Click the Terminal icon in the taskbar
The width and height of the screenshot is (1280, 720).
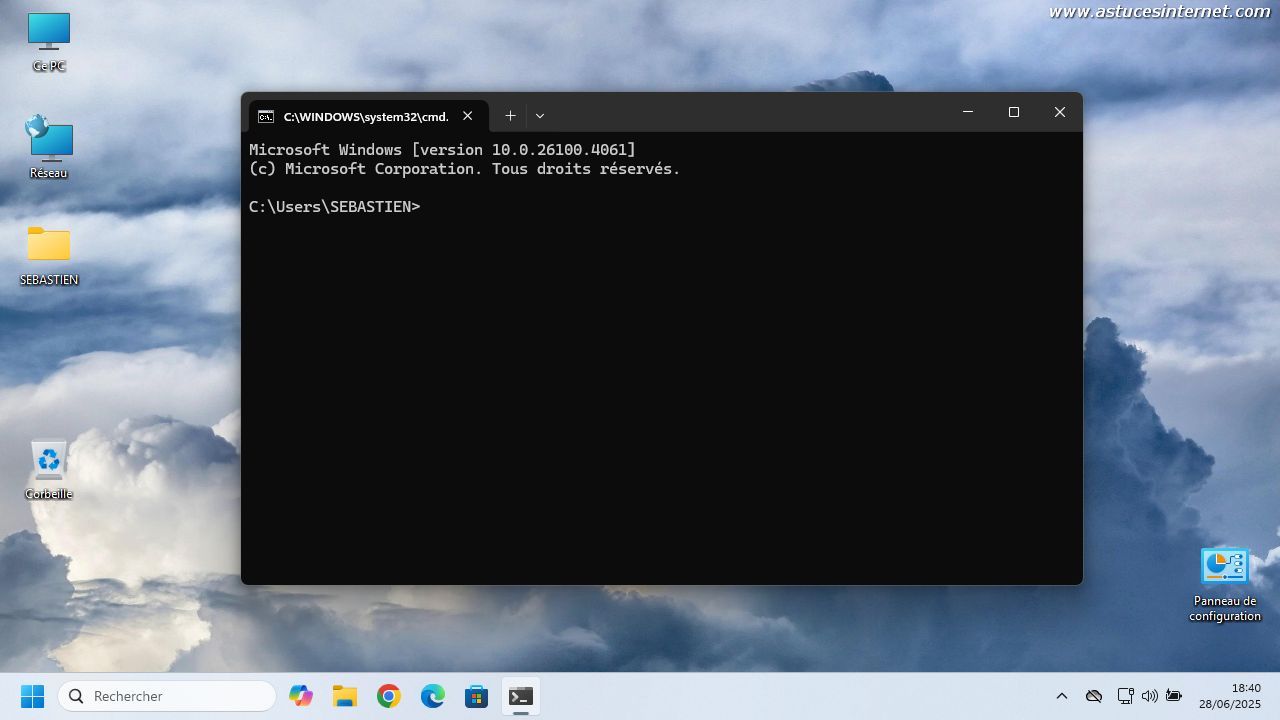tap(521, 696)
